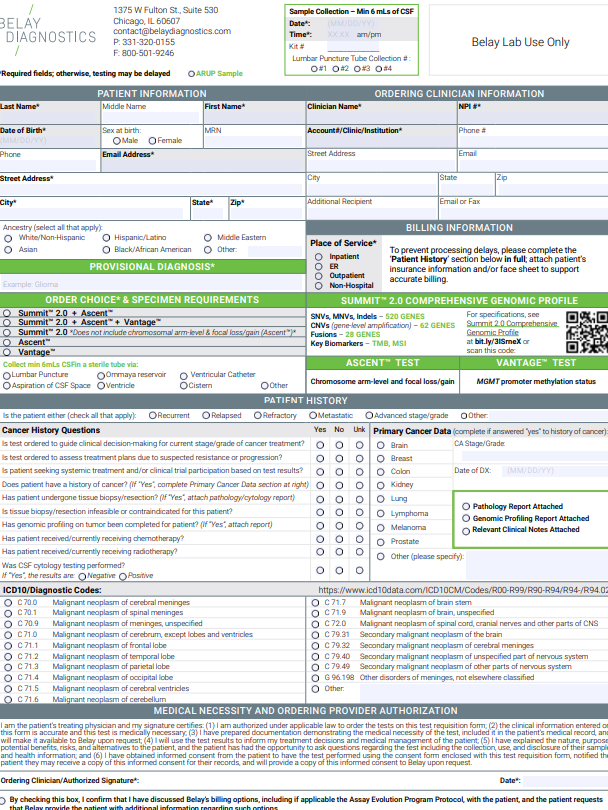The width and height of the screenshot is (608, 810).
Task: Click the Date of Birth field
Action: pos(48,141)
